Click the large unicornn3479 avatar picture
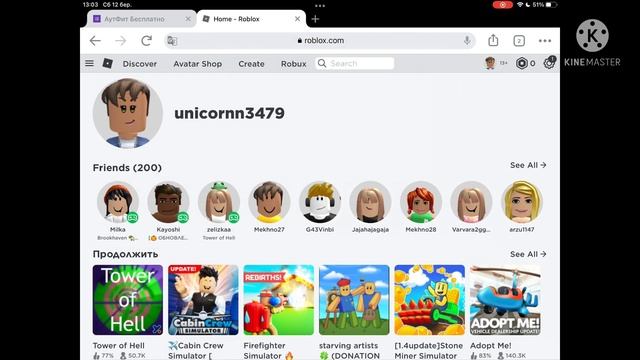The height and width of the screenshot is (360, 640). coord(128,113)
